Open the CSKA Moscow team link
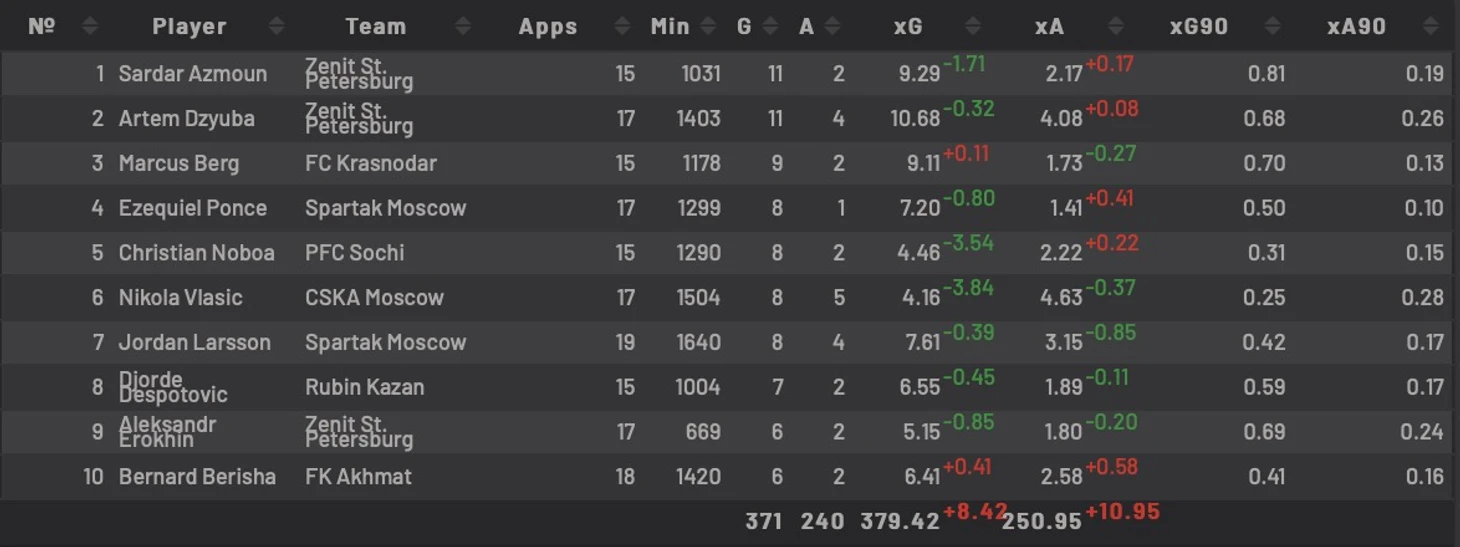1460x547 pixels. tap(375, 297)
